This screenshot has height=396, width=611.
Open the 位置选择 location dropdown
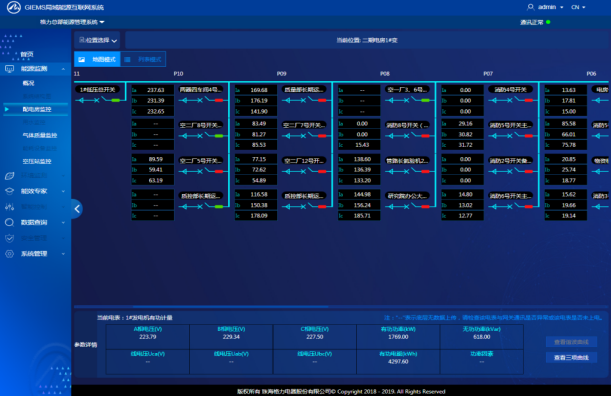coord(97,40)
